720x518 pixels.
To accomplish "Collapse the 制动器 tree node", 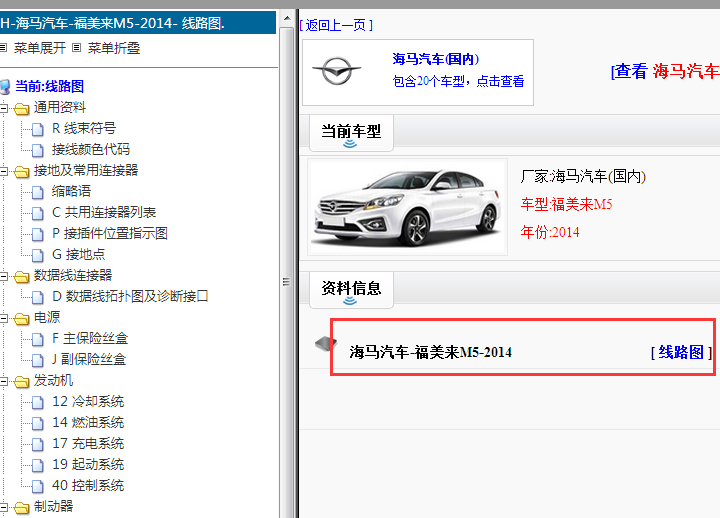I will tap(4, 507).
